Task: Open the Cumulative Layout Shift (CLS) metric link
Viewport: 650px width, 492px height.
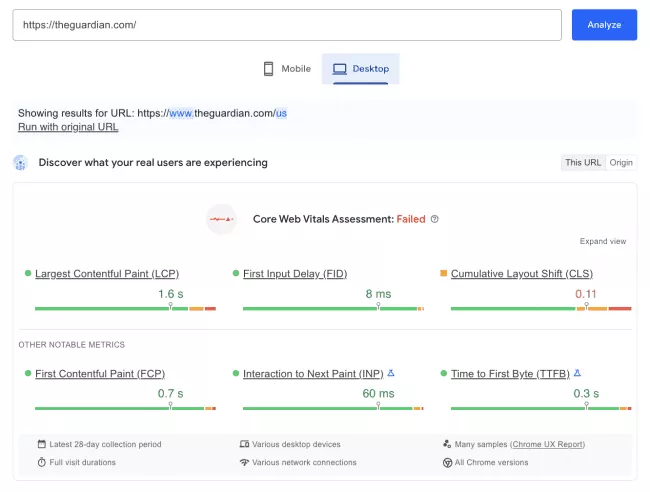Action: tap(522, 273)
